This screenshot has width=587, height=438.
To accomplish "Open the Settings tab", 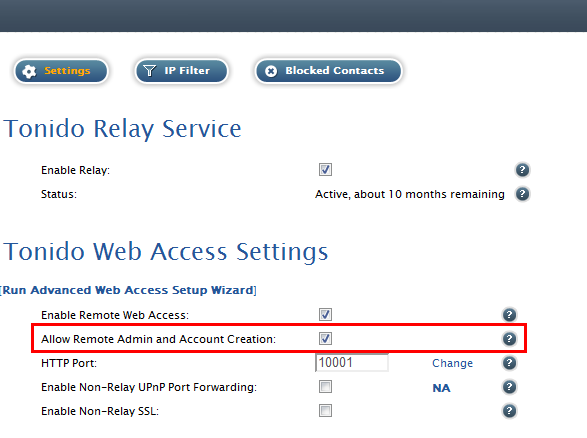I will point(61,71).
